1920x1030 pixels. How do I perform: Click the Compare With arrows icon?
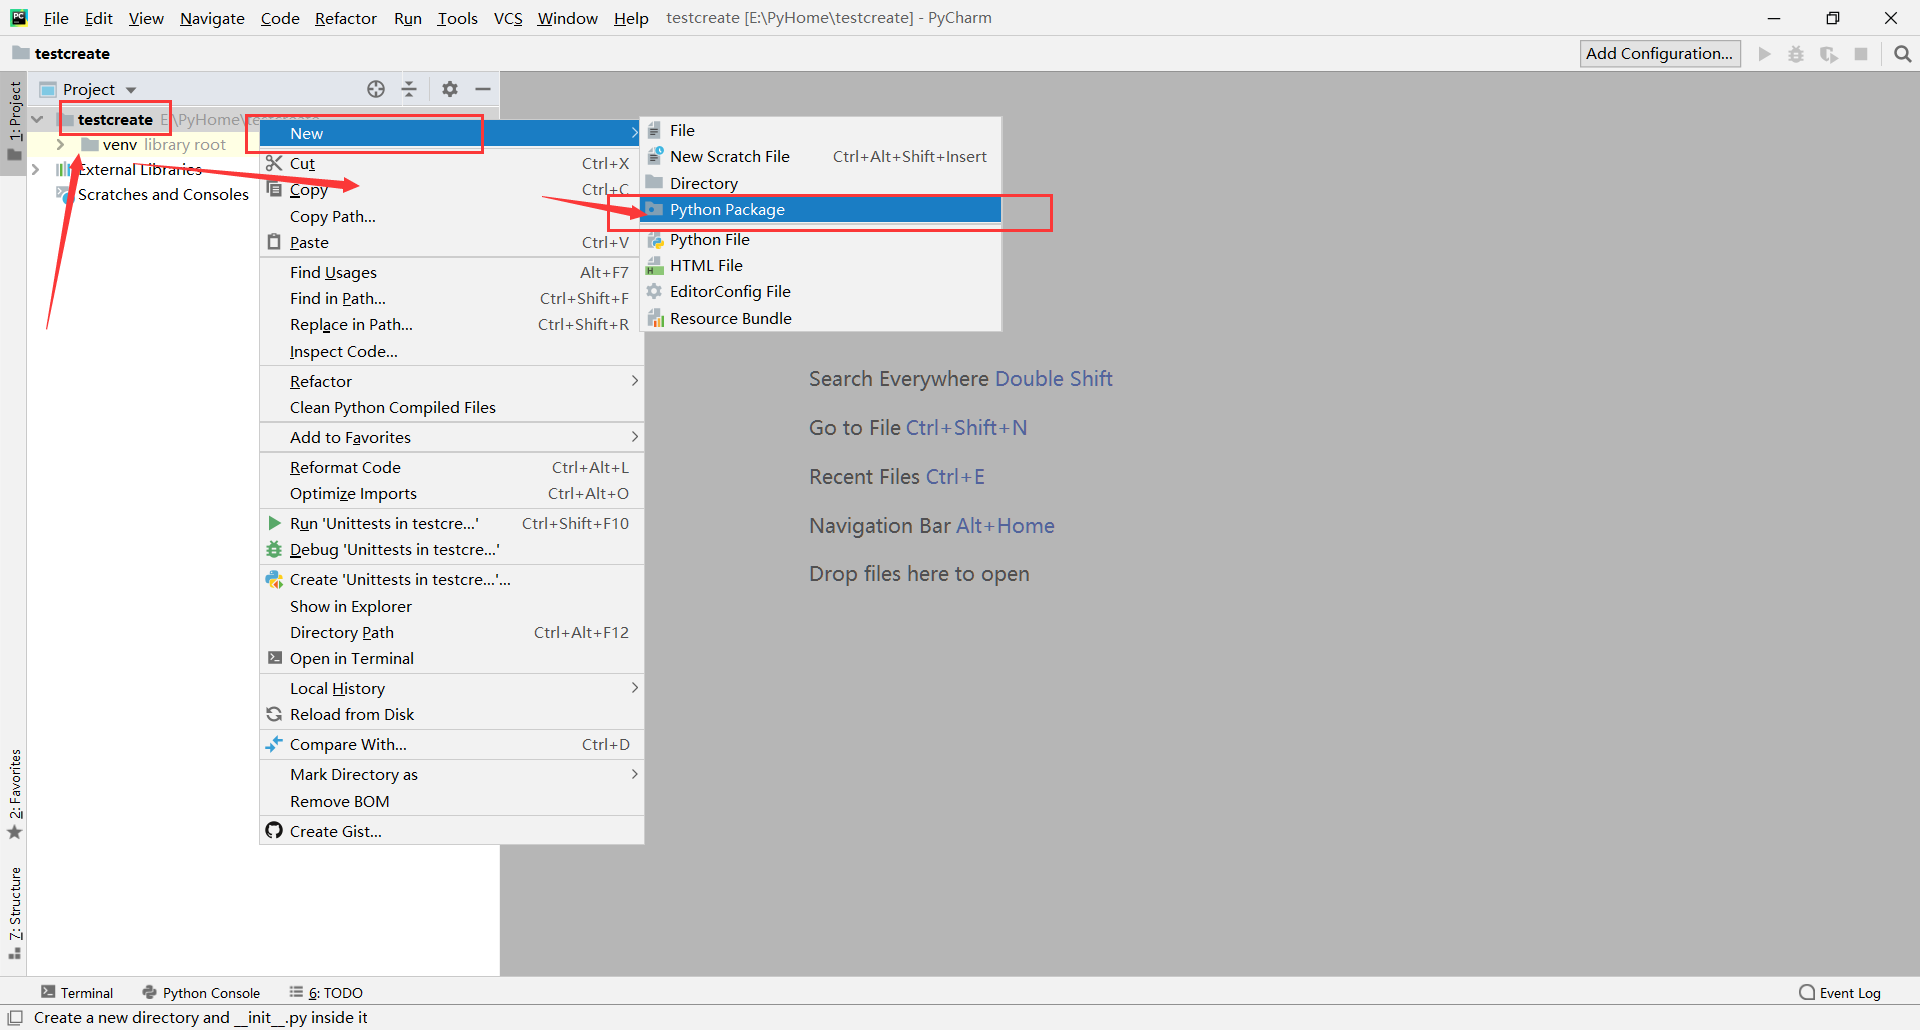click(274, 744)
